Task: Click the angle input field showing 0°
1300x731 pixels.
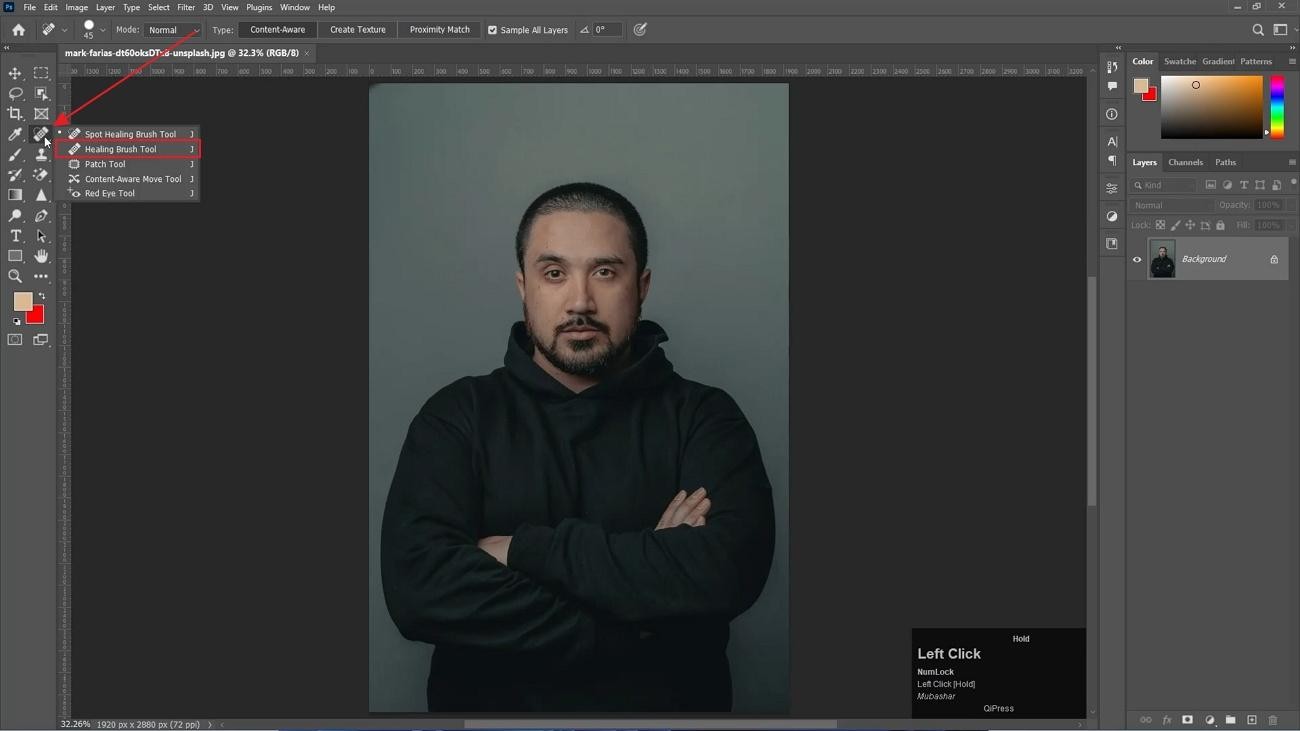Action: (x=605, y=30)
